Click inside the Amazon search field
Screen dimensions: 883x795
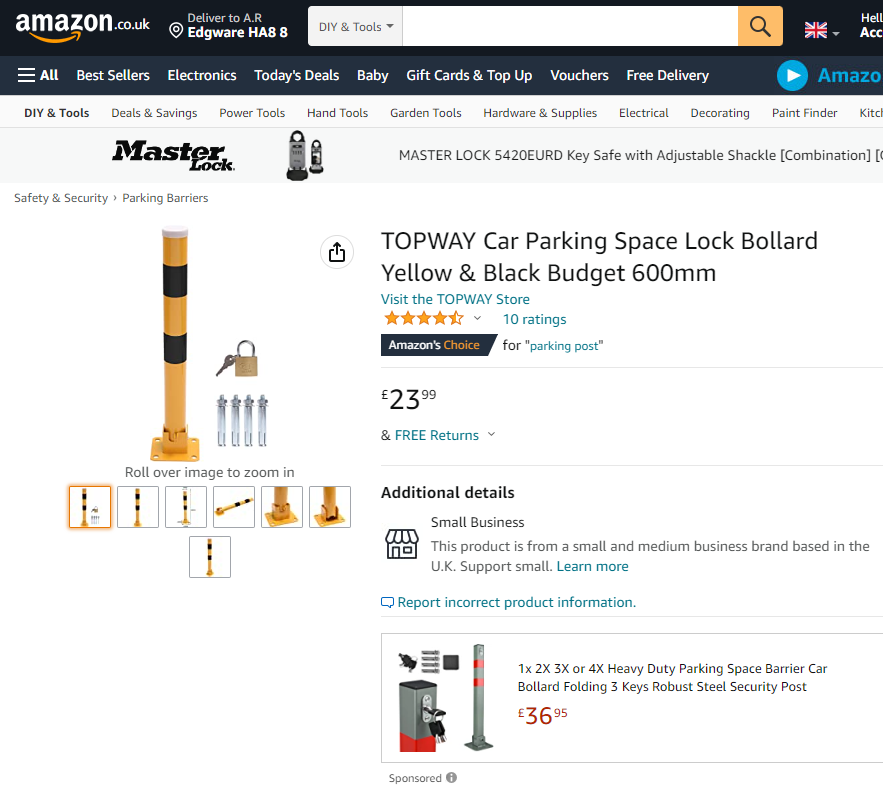click(569, 26)
